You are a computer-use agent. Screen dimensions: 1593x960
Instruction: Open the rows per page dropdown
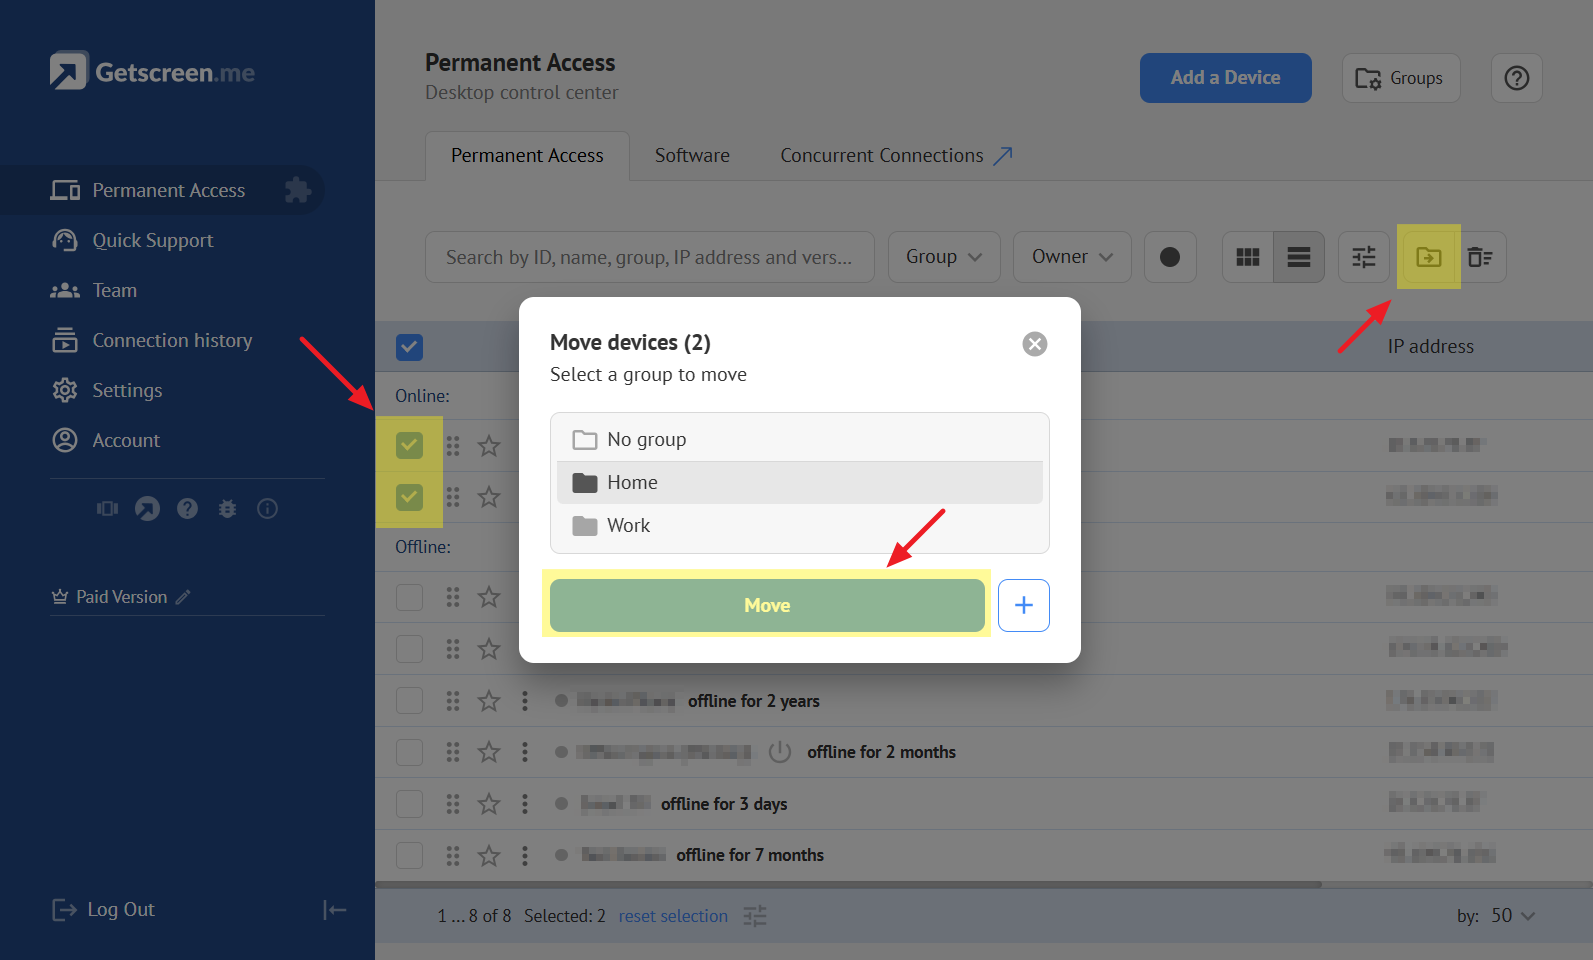tap(1511, 916)
